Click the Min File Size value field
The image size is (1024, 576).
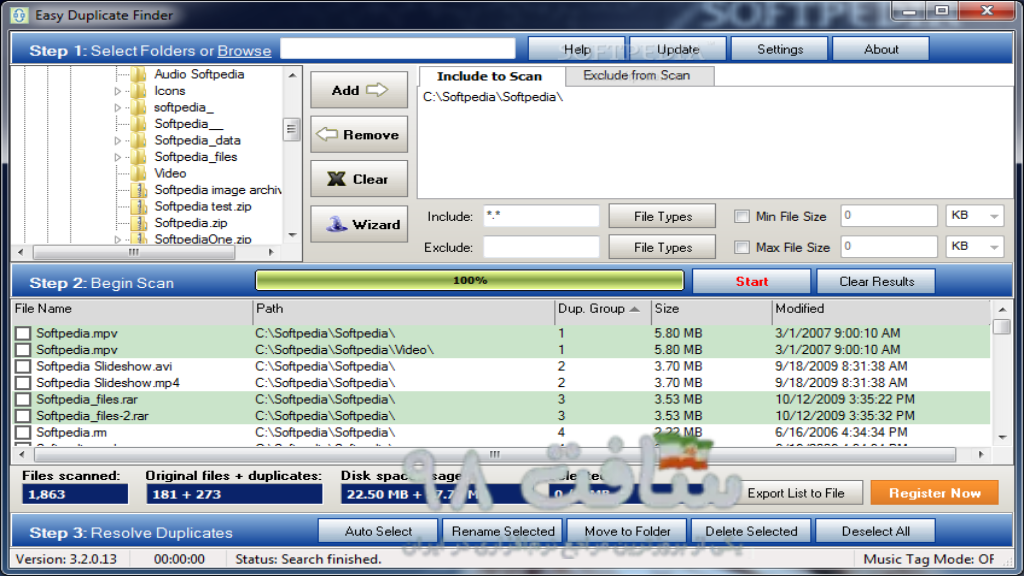pos(889,216)
